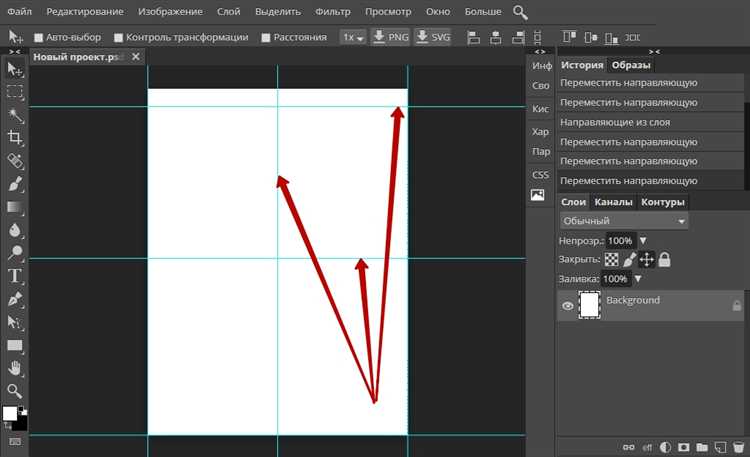Select the Brush tool

point(15,184)
